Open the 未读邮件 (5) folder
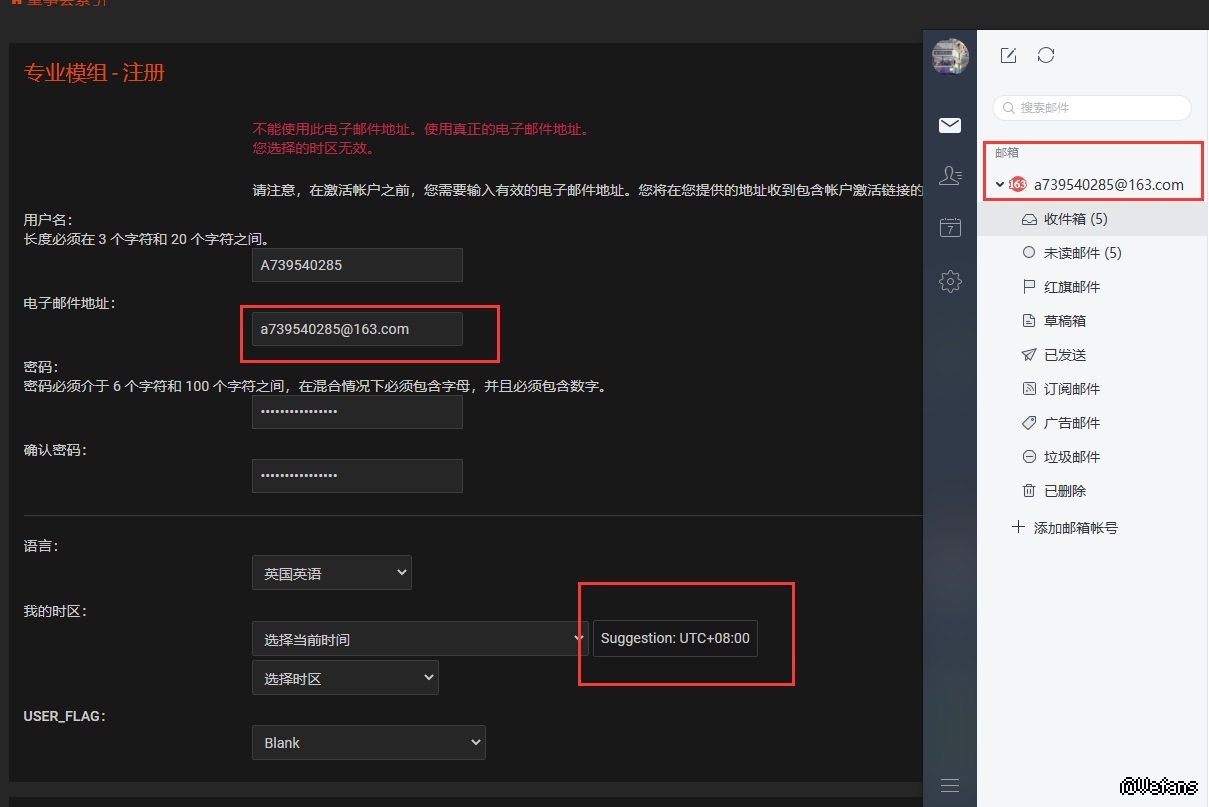 pyautogui.click(x=1082, y=253)
